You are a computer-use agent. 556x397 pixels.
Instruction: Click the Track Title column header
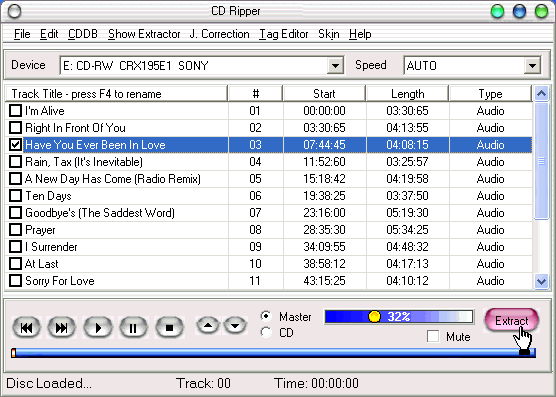click(116, 94)
